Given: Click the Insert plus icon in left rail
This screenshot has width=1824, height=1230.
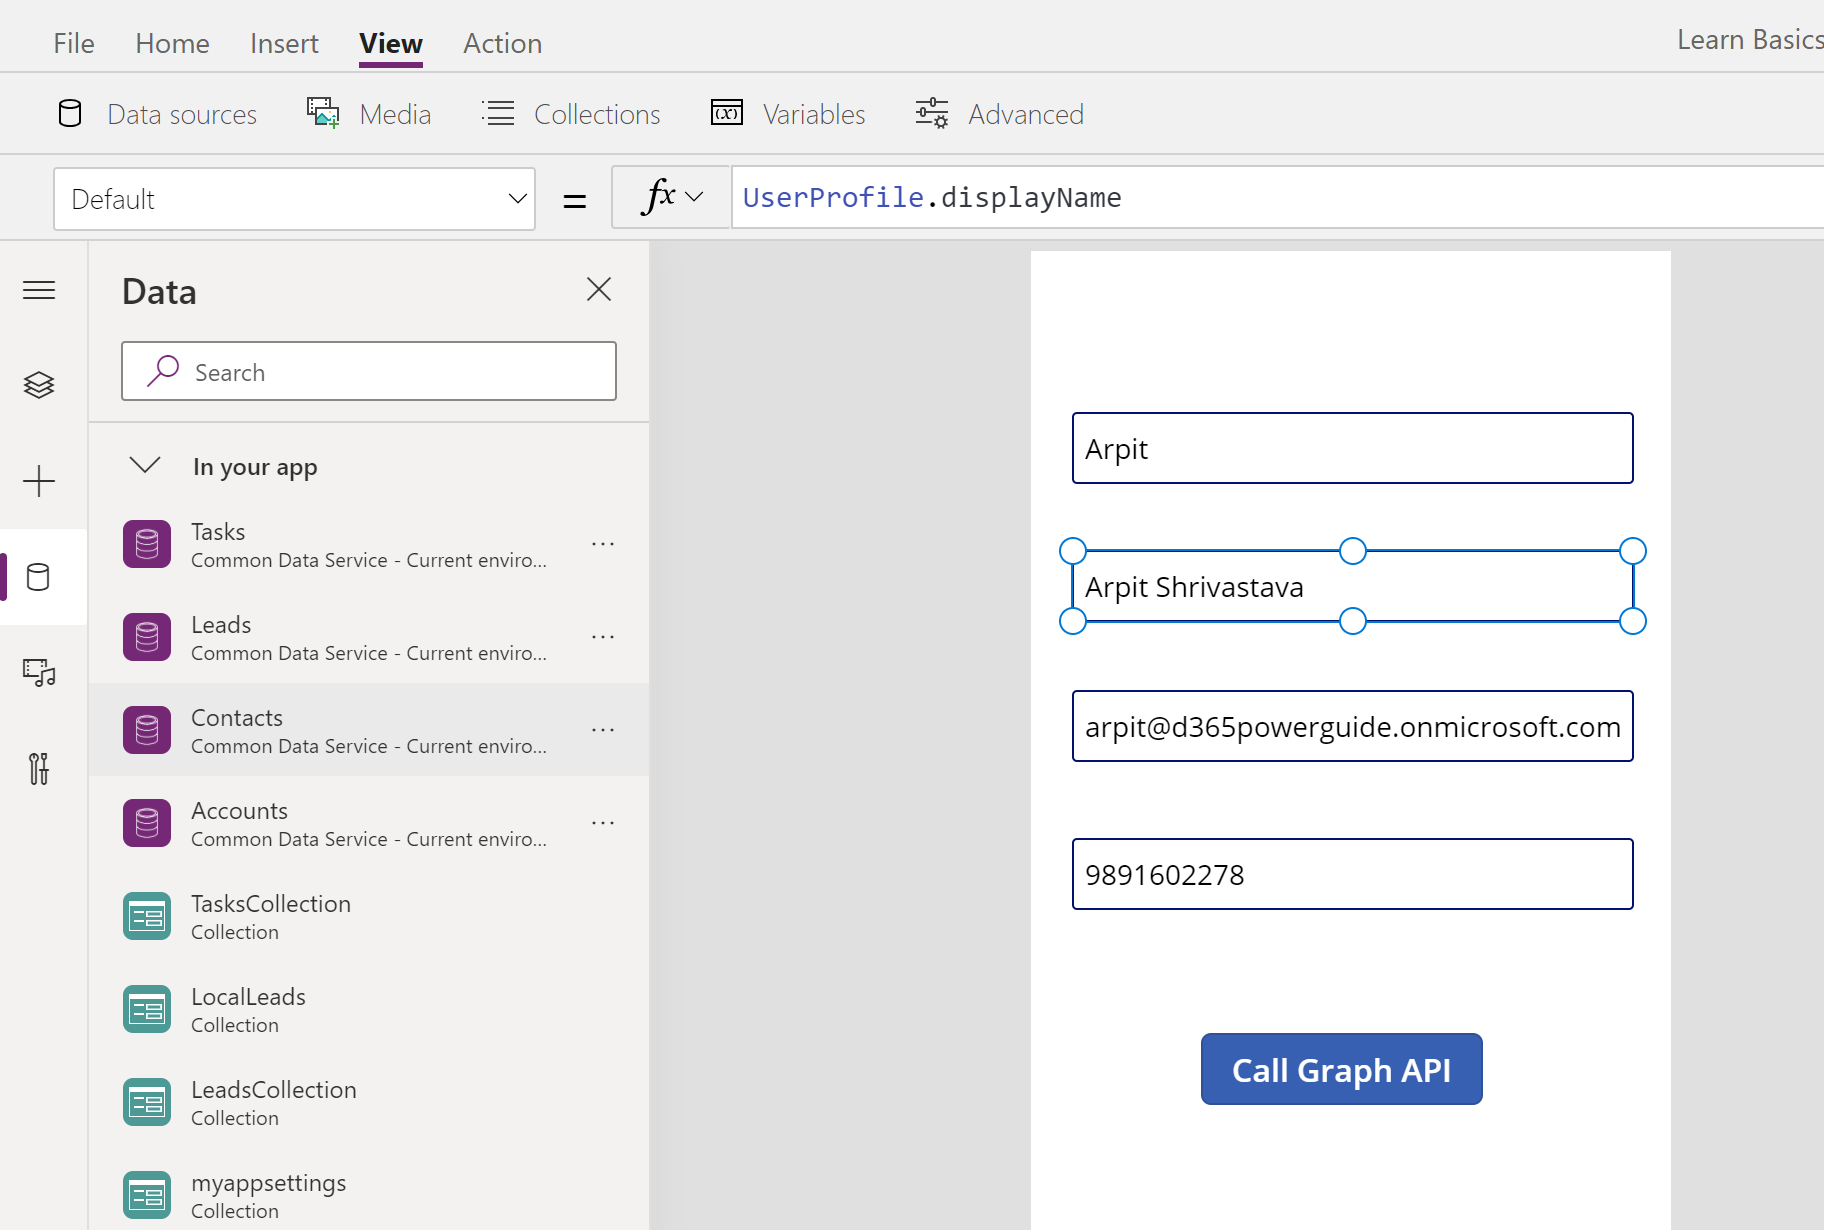Looking at the screenshot, I should 39,481.
